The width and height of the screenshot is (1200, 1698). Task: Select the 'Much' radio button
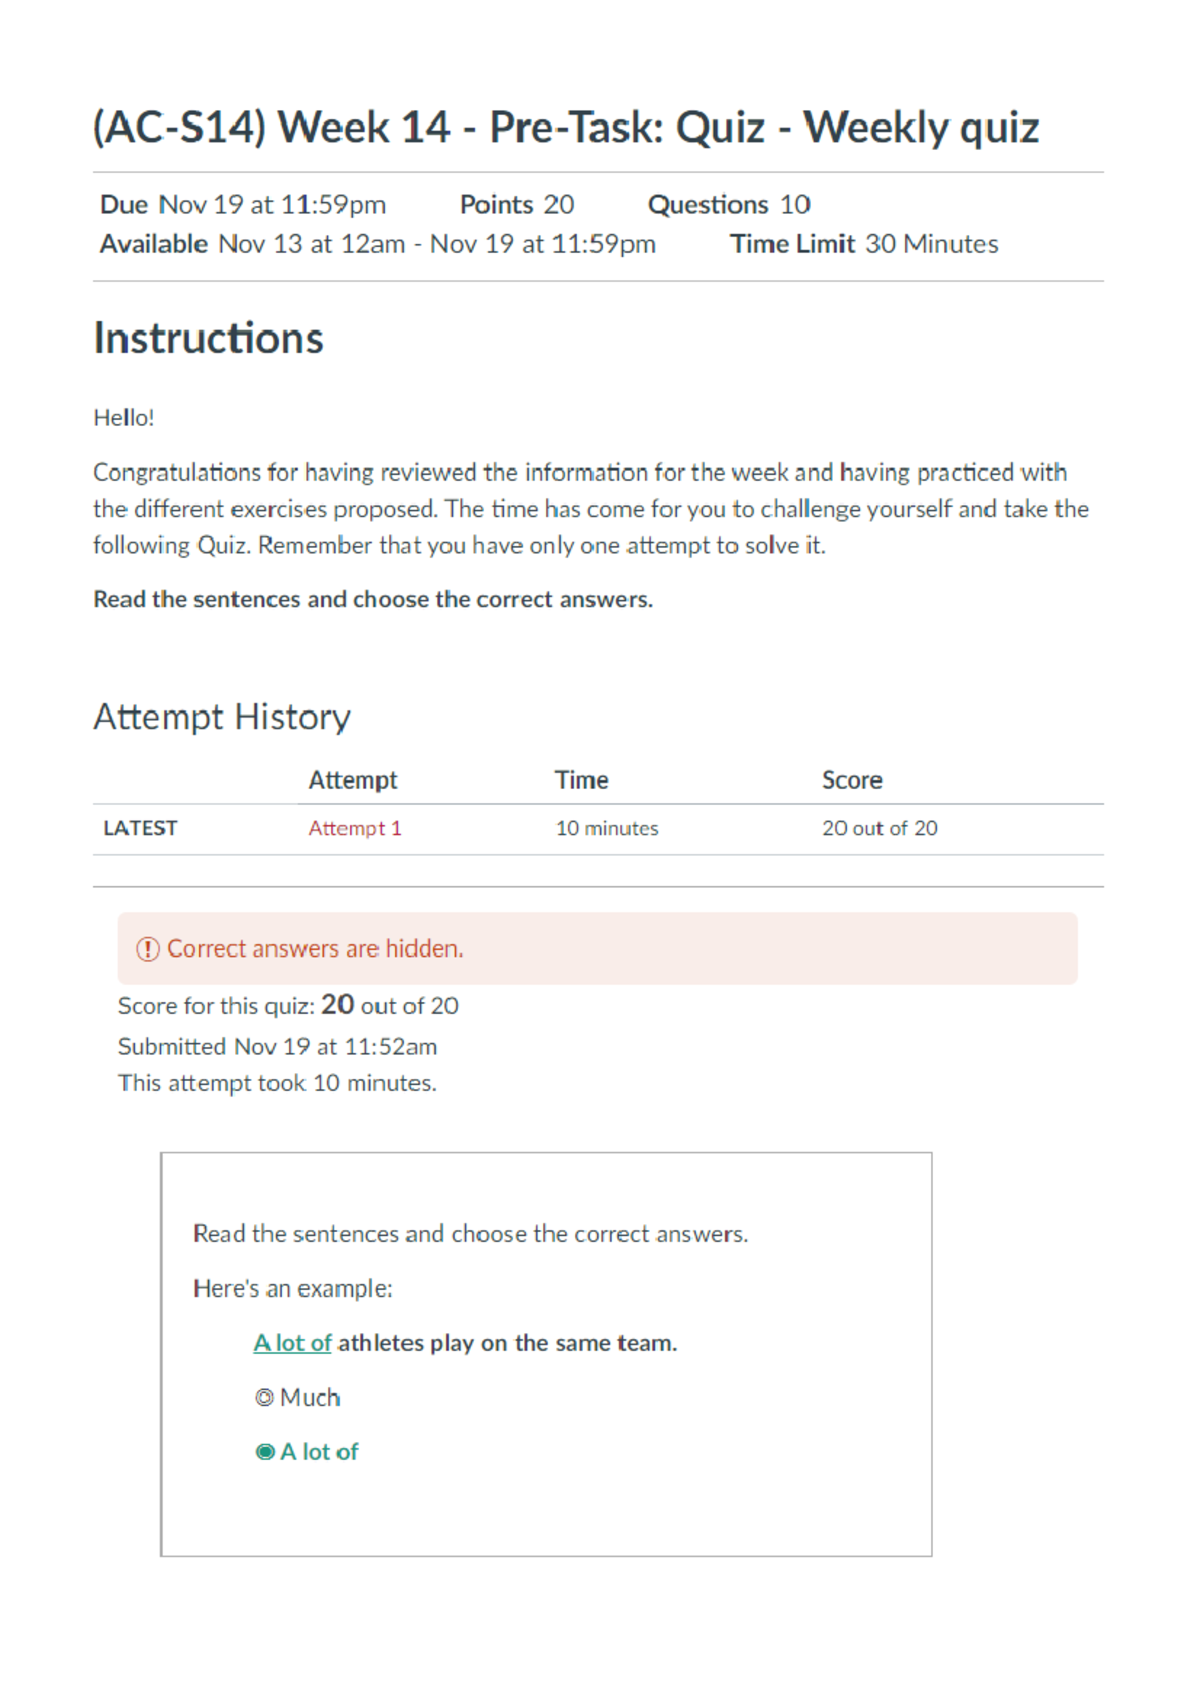click(265, 1397)
